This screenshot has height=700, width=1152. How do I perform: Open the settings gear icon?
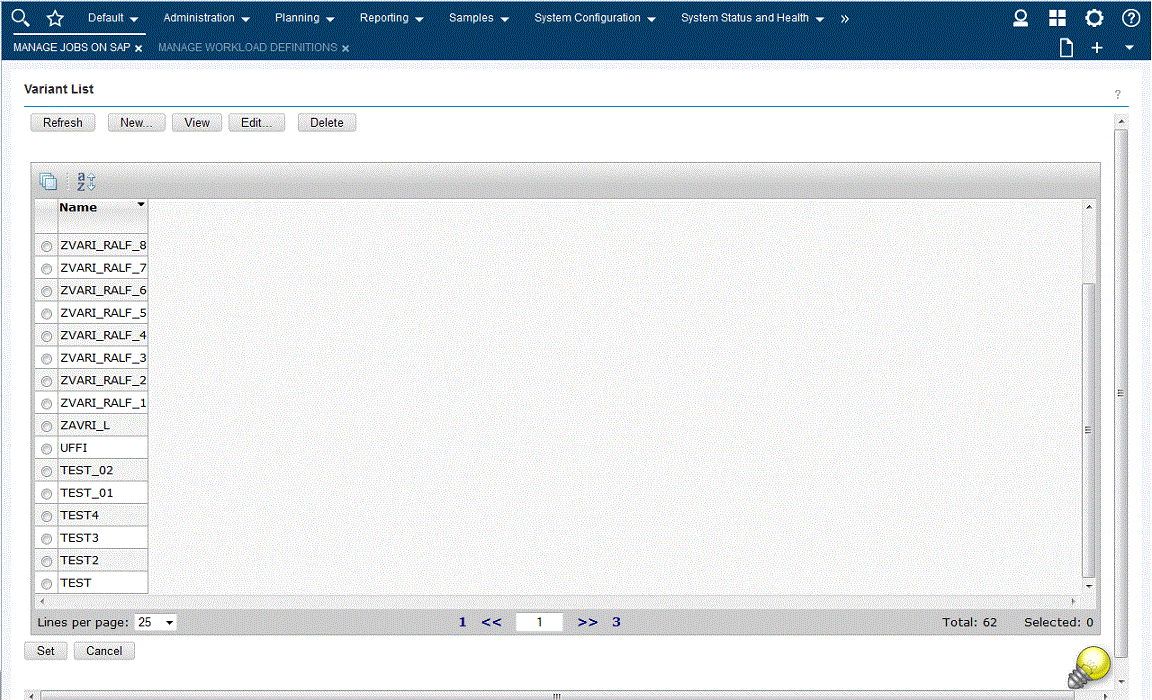(x=1094, y=17)
